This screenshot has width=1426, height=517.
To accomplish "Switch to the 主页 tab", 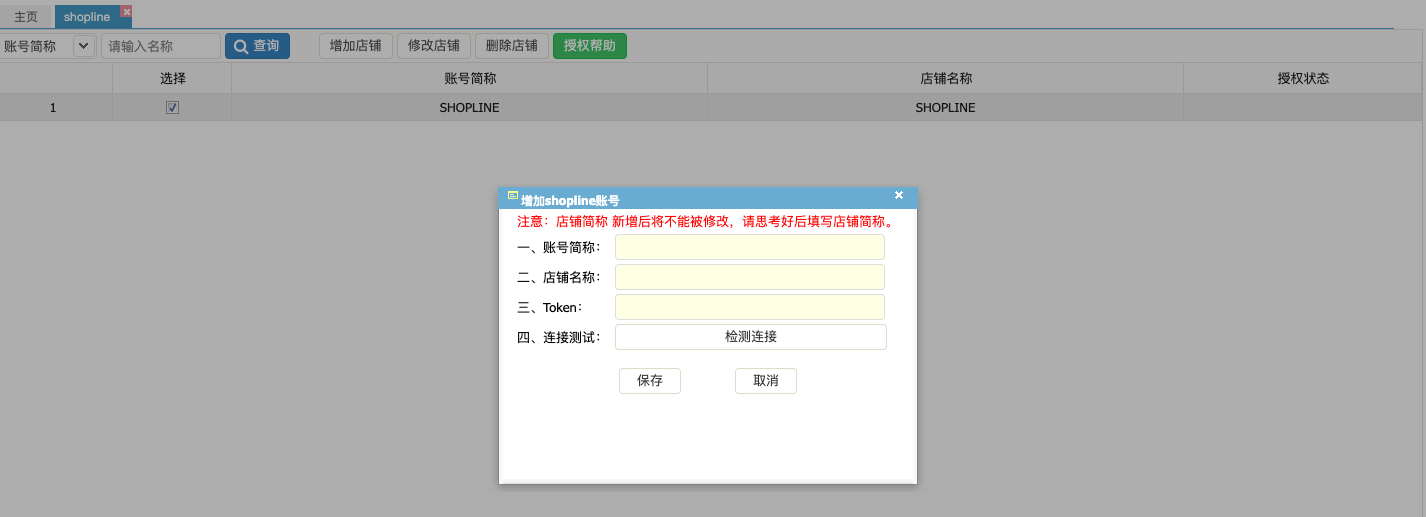I will click(26, 17).
